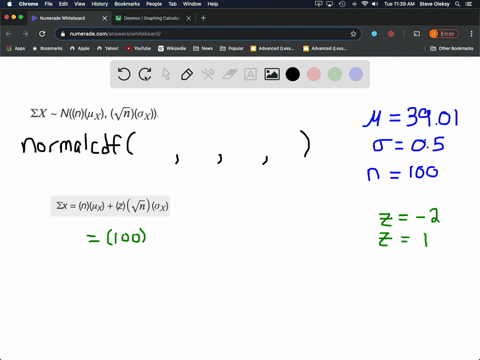This screenshot has height=360, width=480.
Task: Click the AirPlay display icon
Action: (330, 4)
